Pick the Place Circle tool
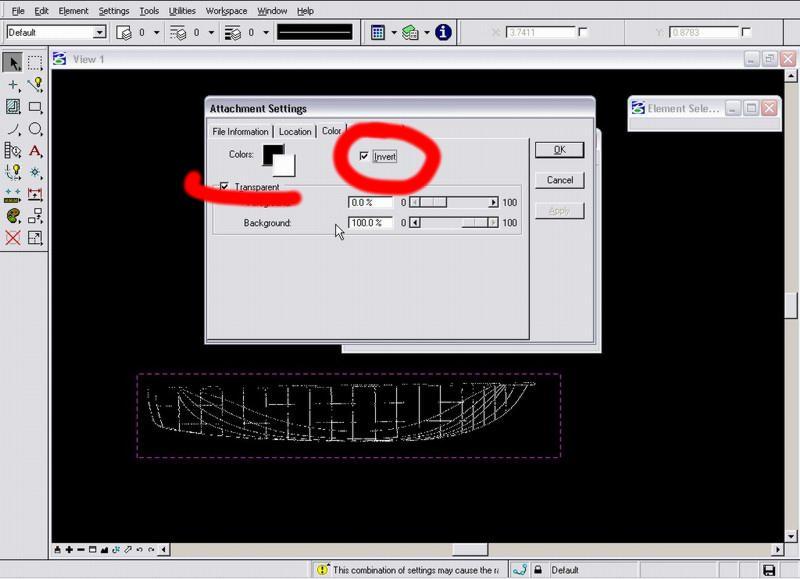The image size is (800, 579). 35,129
